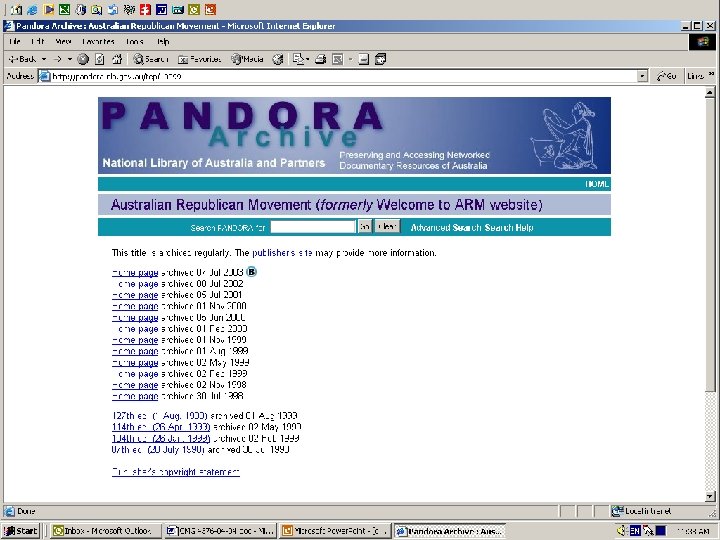Open the Tools menu

point(135,42)
